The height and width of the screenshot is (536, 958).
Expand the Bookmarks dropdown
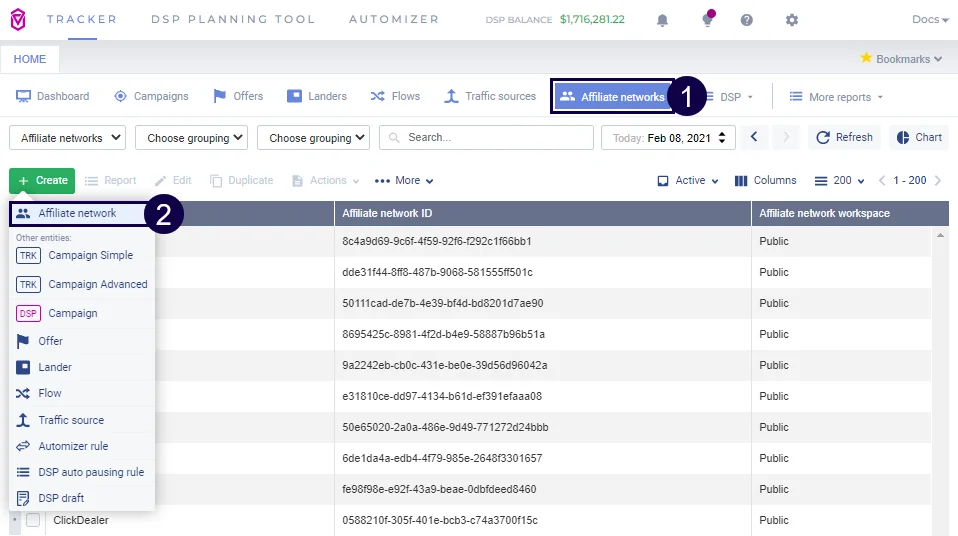click(901, 59)
